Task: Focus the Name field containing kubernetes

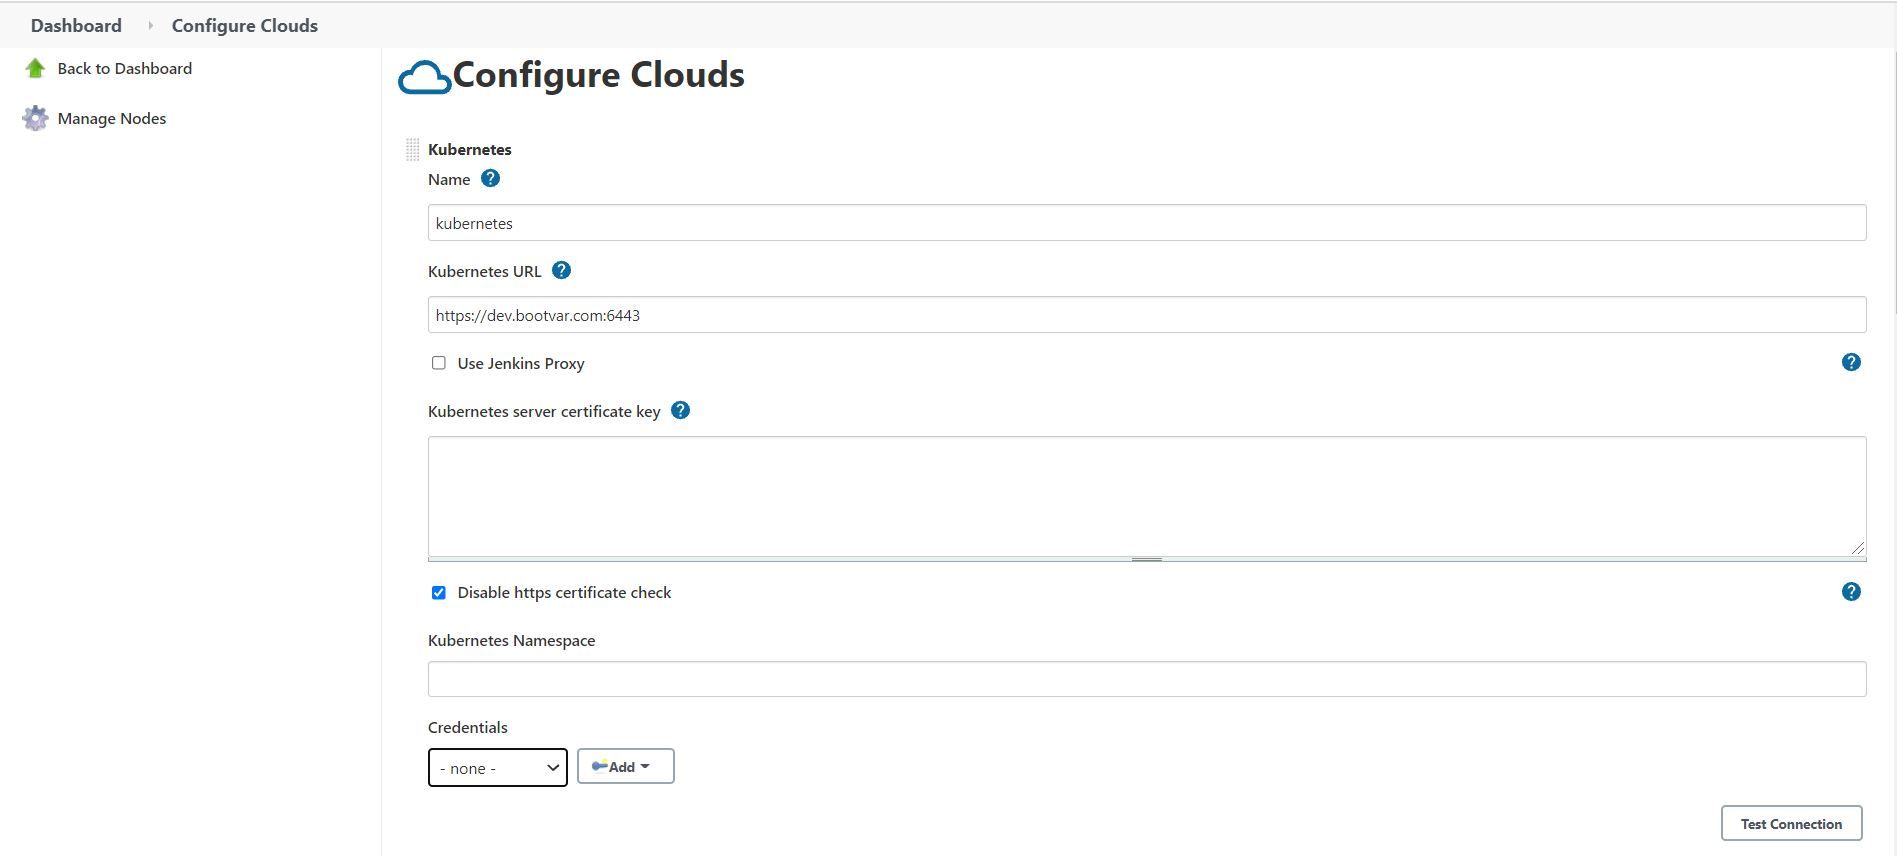Action: click(1147, 223)
